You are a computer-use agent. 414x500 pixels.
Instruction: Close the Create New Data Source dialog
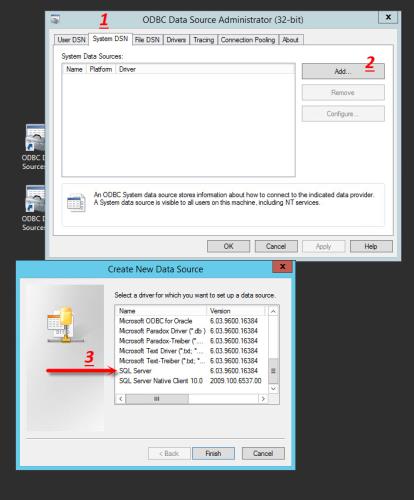pos(282,267)
